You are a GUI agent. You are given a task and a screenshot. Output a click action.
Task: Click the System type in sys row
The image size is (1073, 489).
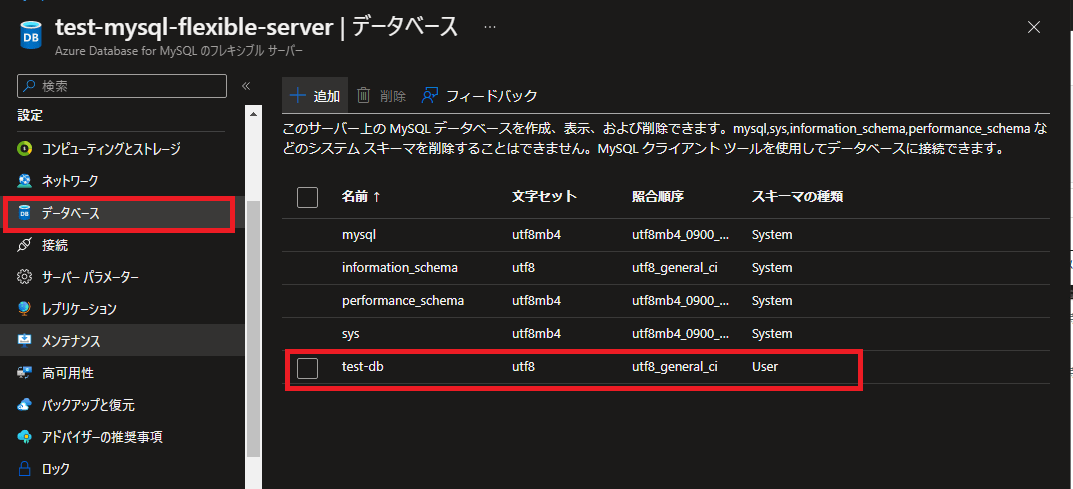pyautogui.click(x=772, y=333)
